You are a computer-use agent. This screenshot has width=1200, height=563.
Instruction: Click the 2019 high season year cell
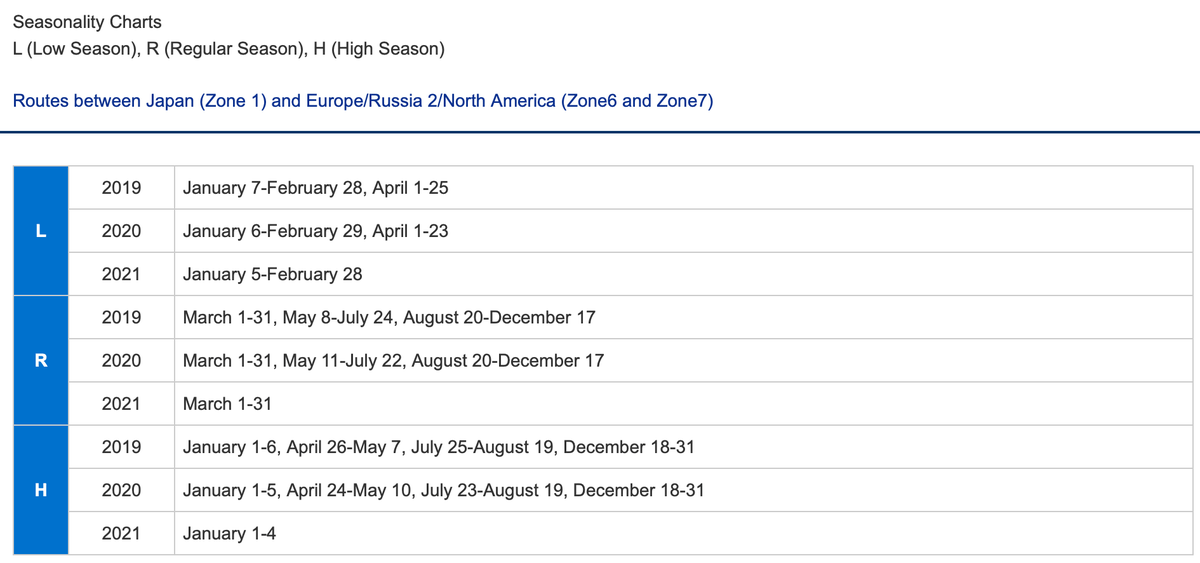click(x=121, y=447)
